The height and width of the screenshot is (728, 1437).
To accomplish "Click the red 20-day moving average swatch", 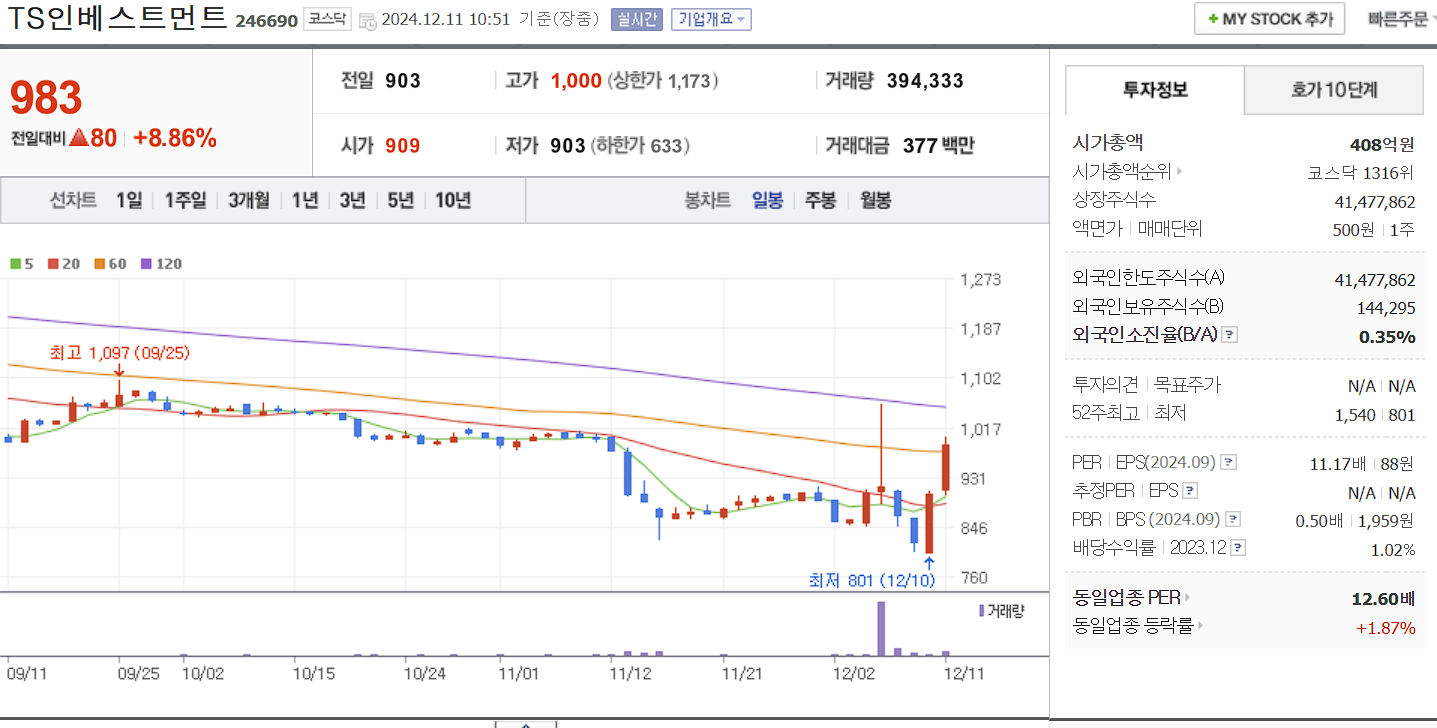I will click(x=51, y=263).
